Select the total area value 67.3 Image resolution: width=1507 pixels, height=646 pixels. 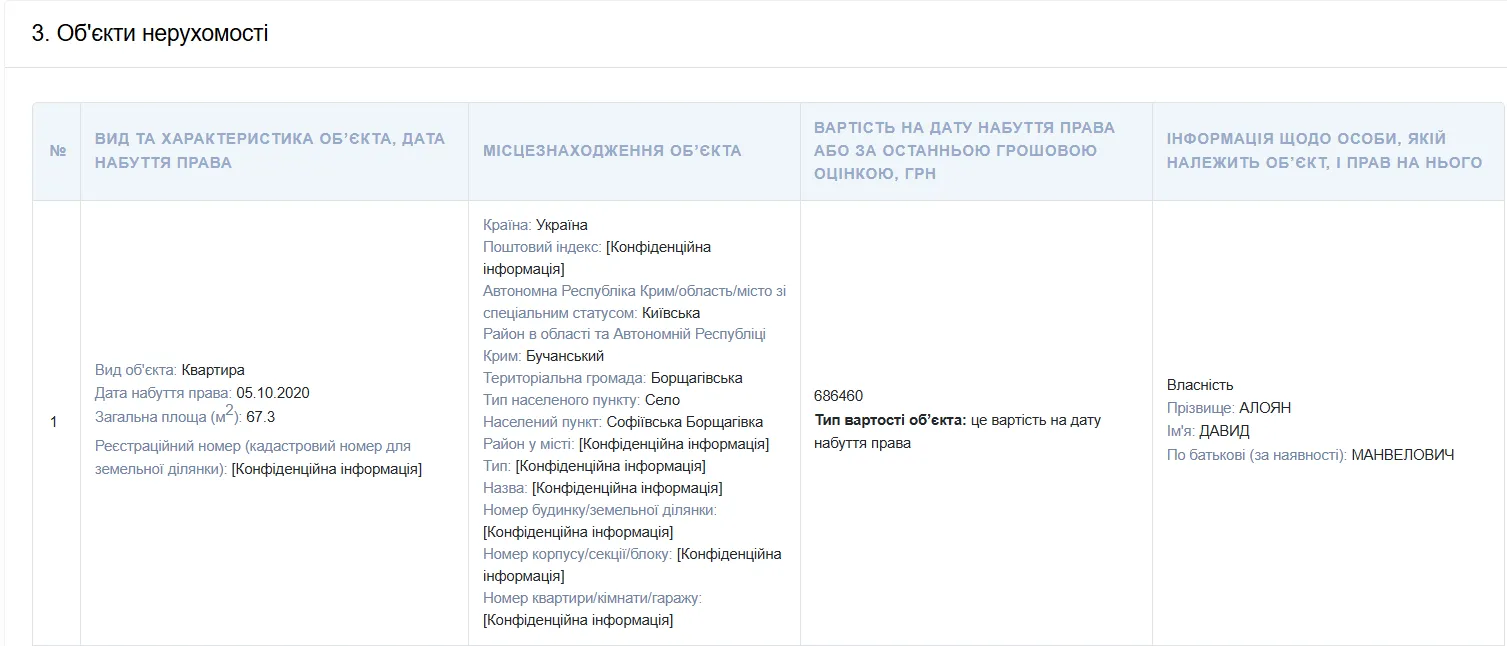pyautogui.click(x=260, y=417)
